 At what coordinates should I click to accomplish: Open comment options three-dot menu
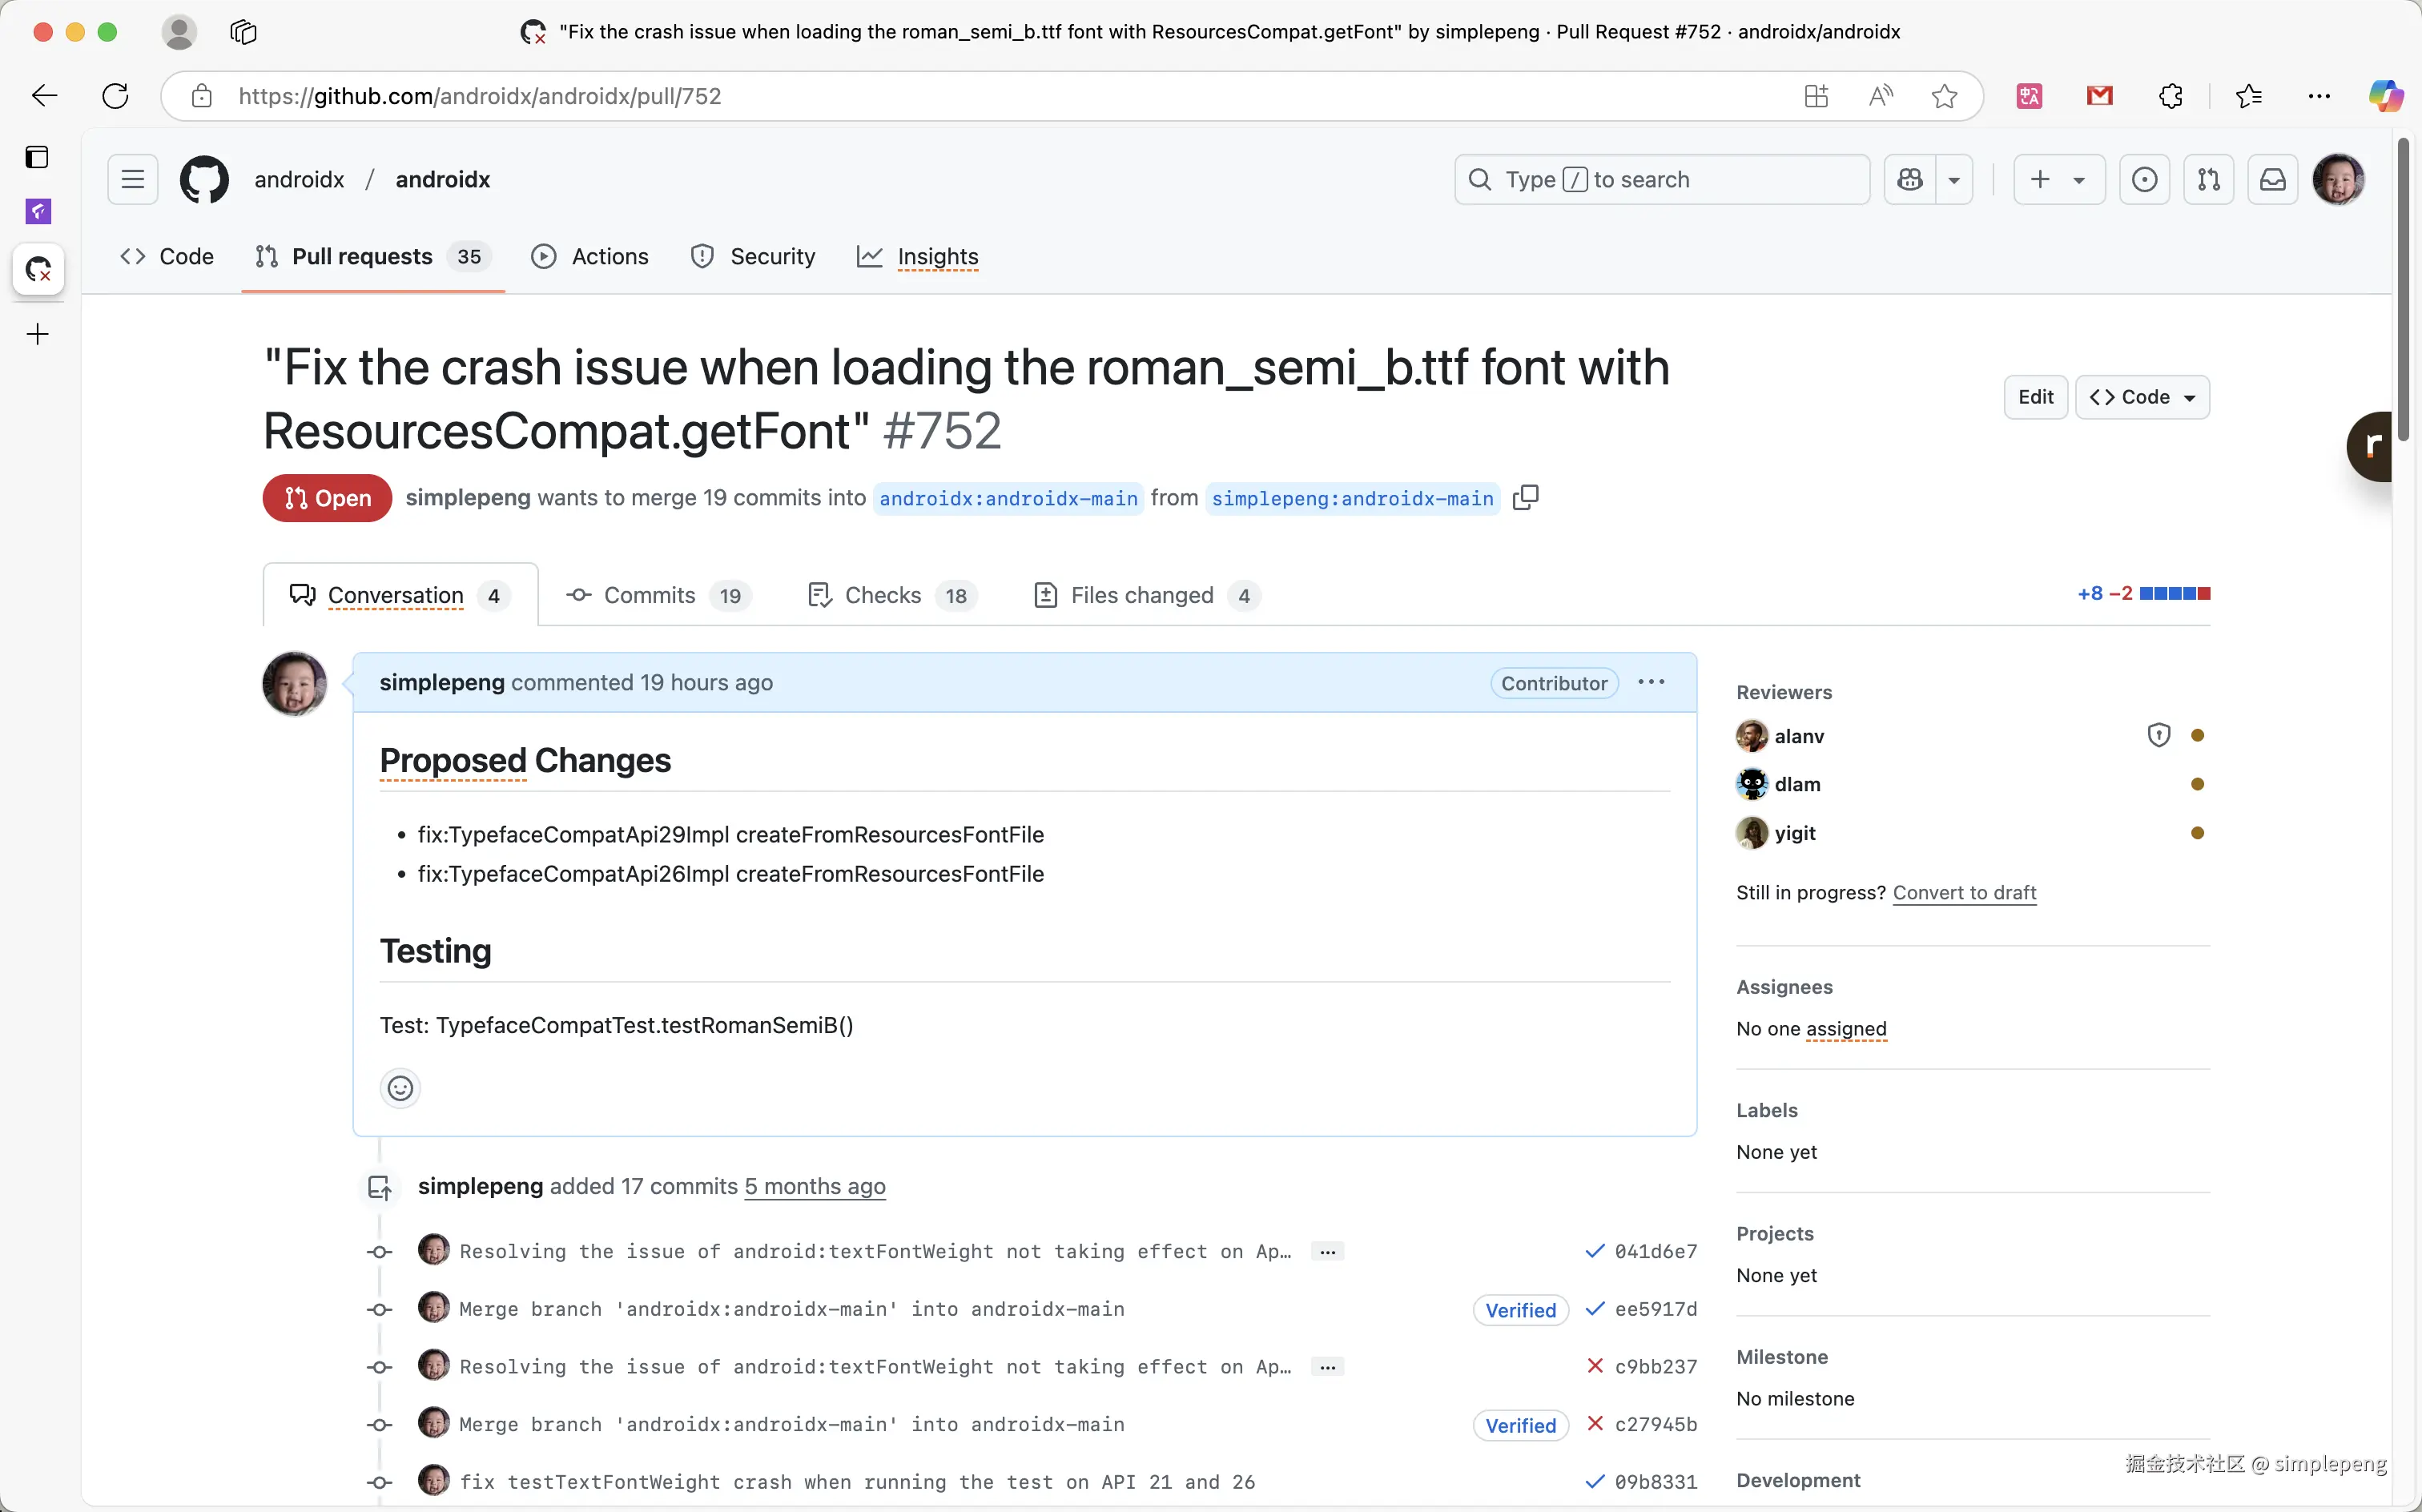tap(1651, 682)
